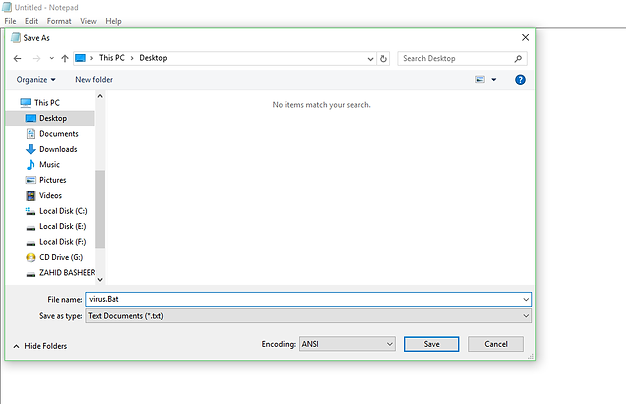Open Notepad Format menu

coord(59,21)
